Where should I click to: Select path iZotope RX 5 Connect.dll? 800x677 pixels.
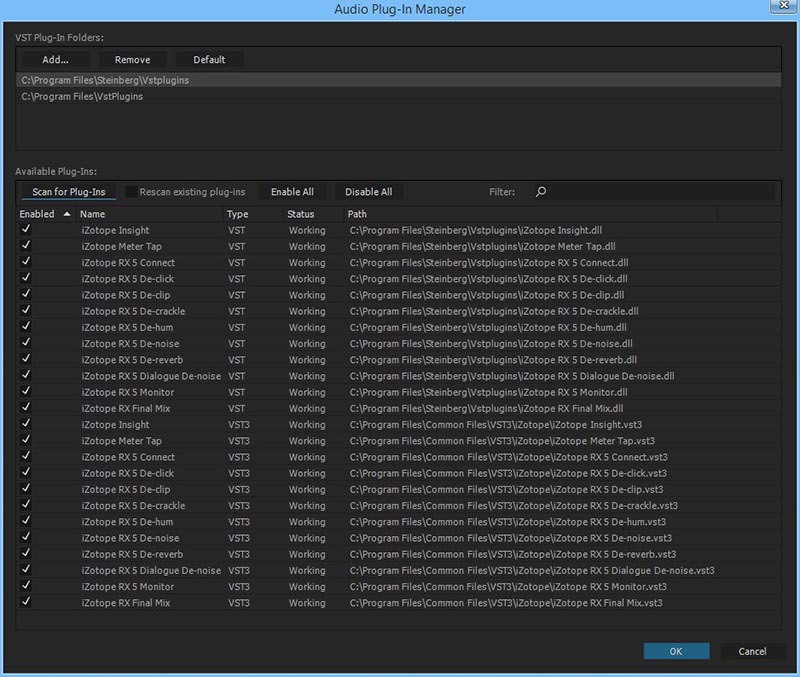pyautogui.click(x=489, y=263)
